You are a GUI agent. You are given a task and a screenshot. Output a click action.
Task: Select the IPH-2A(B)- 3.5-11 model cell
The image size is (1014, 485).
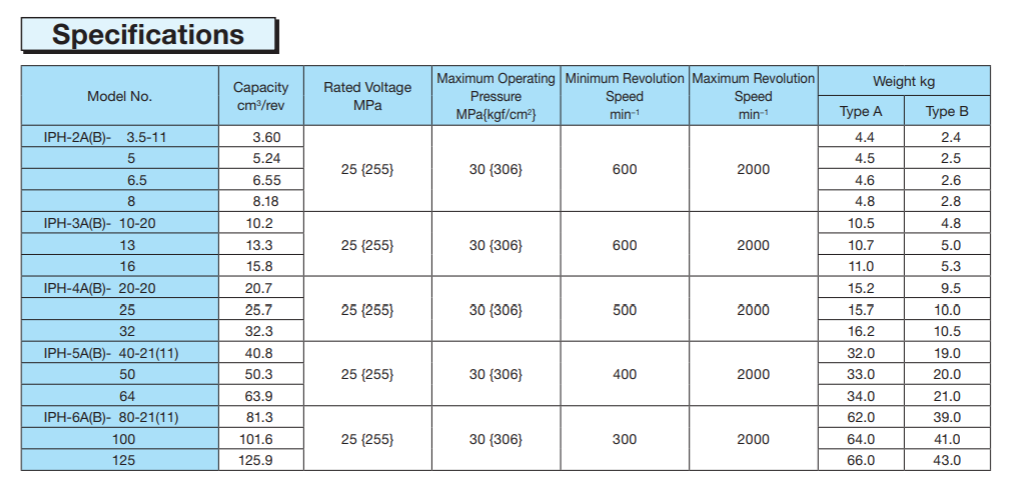[x=120, y=137]
